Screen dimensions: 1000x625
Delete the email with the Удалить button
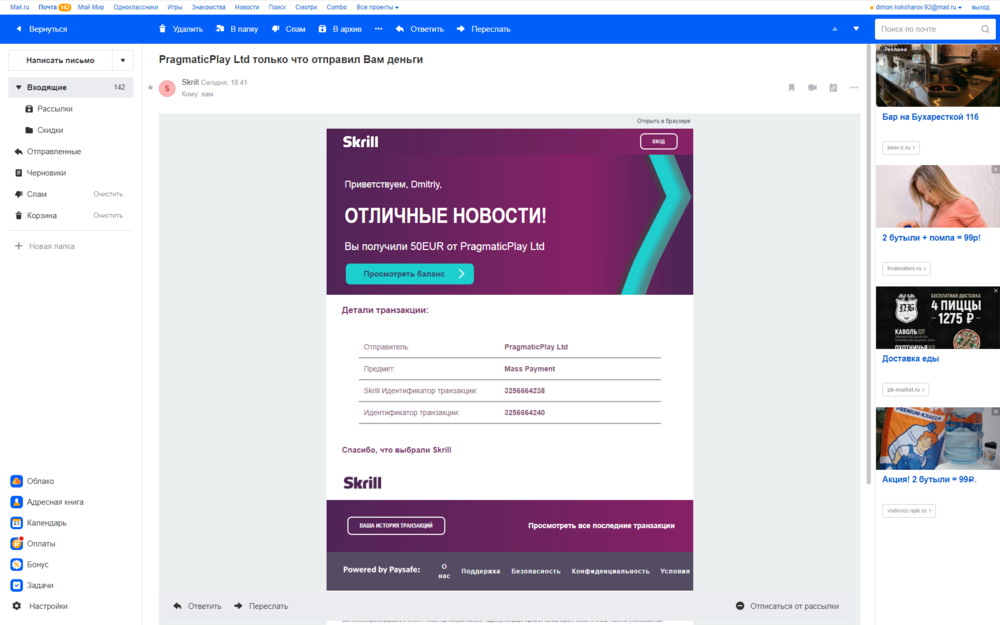click(180, 29)
